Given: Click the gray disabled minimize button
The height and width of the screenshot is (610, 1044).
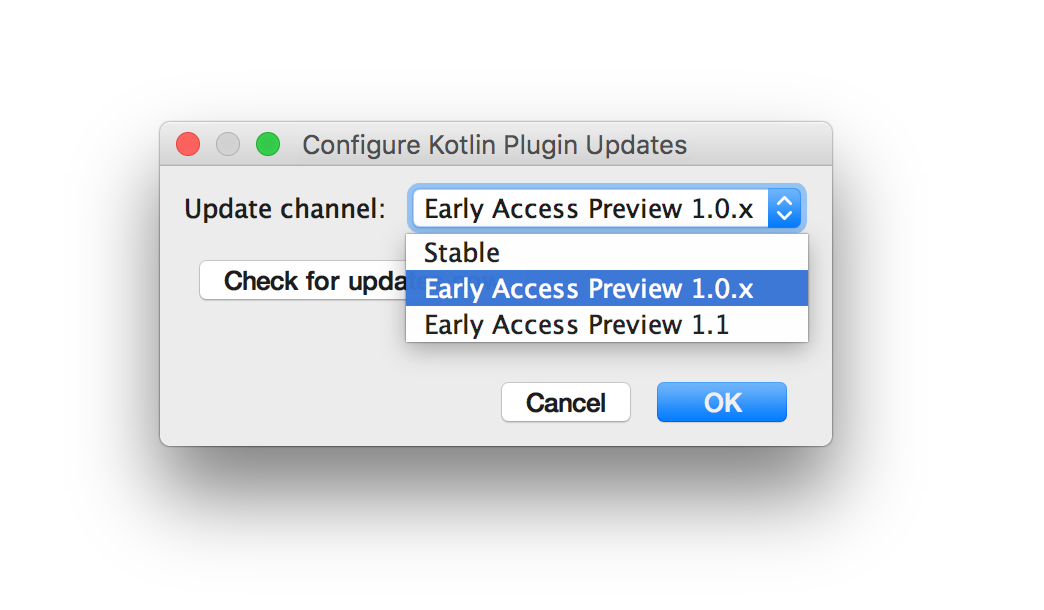Looking at the screenshot, I should 228,144.
